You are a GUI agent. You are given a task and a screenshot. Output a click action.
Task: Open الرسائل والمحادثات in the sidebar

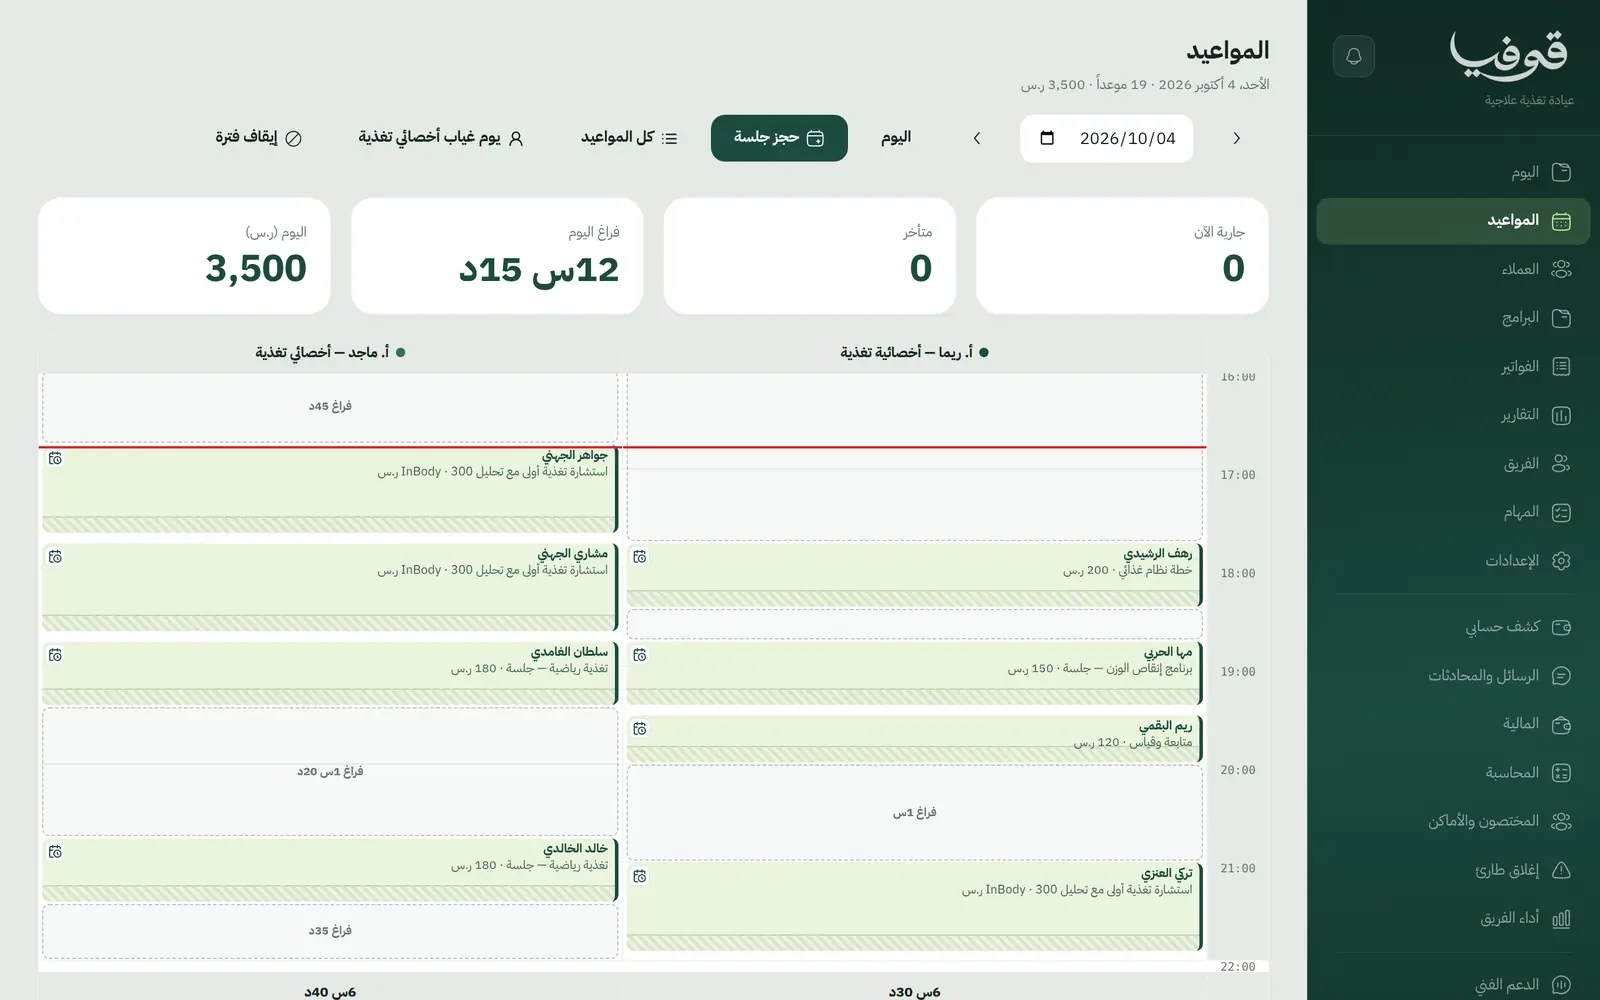click(1453, 676)
